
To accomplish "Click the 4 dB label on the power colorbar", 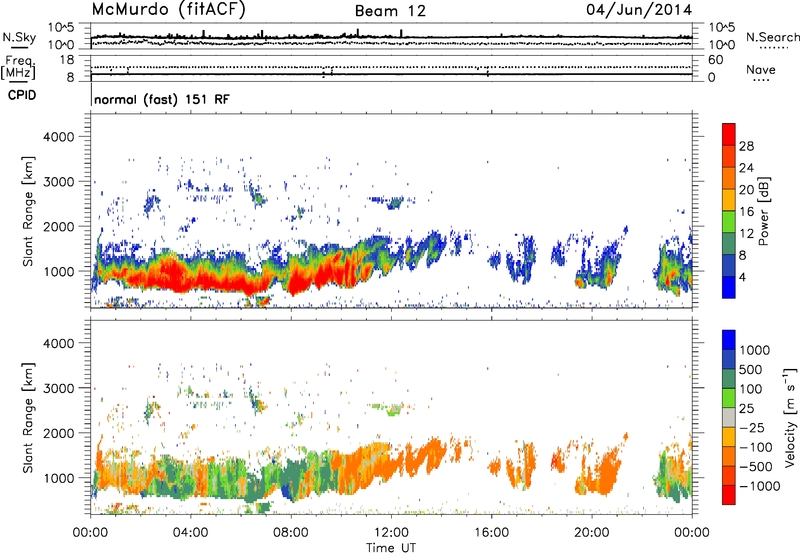I will pos(742,278).
